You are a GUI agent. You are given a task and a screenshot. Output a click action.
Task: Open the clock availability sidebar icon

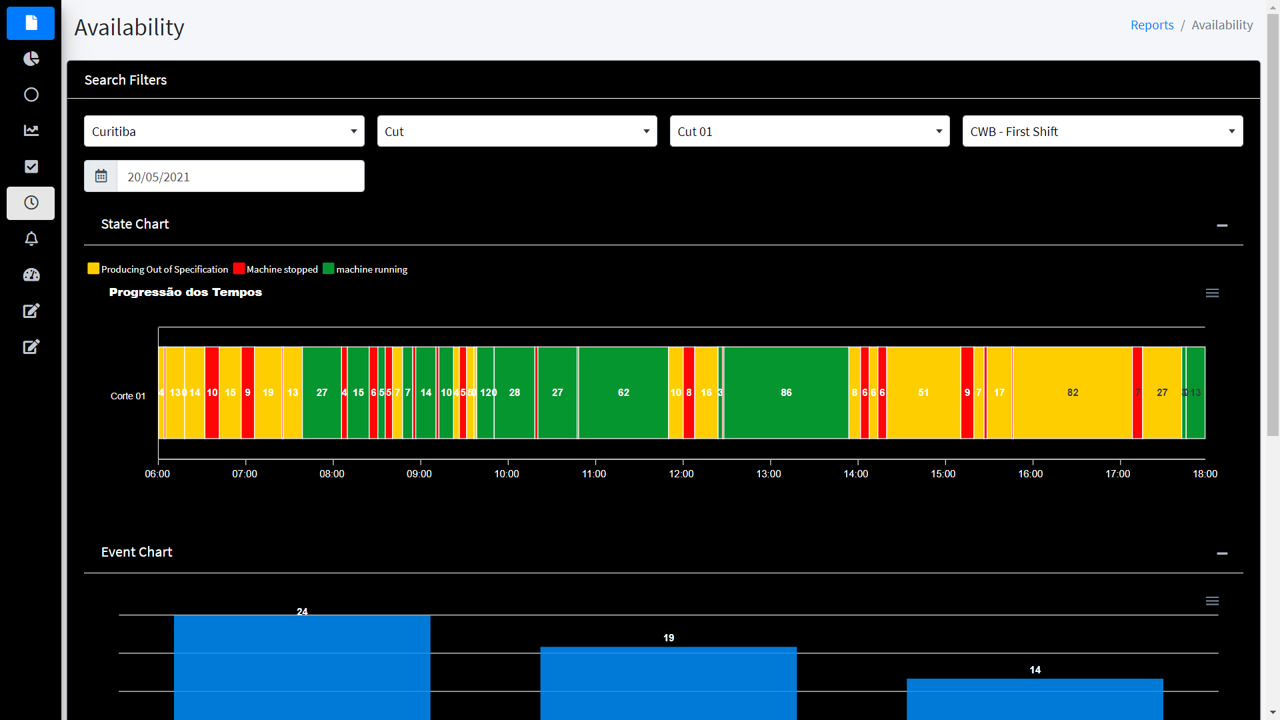coord(31,203)
